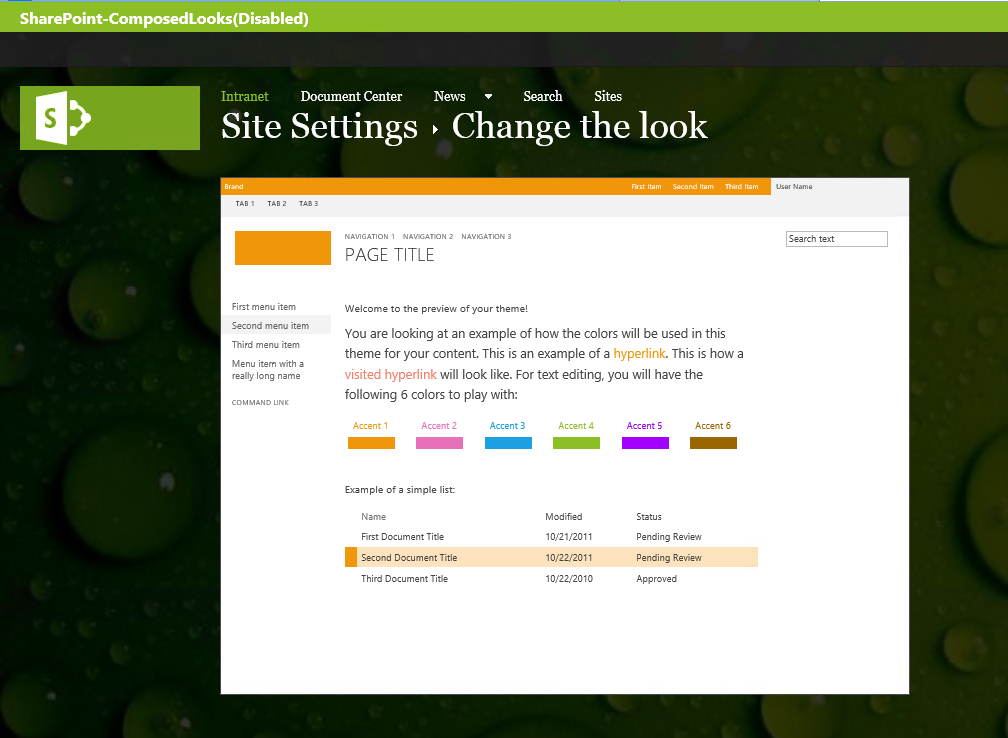The image size is (1008, 738).
Task: Click the PAGE TITLE heading
Action: tap(390, 255)
